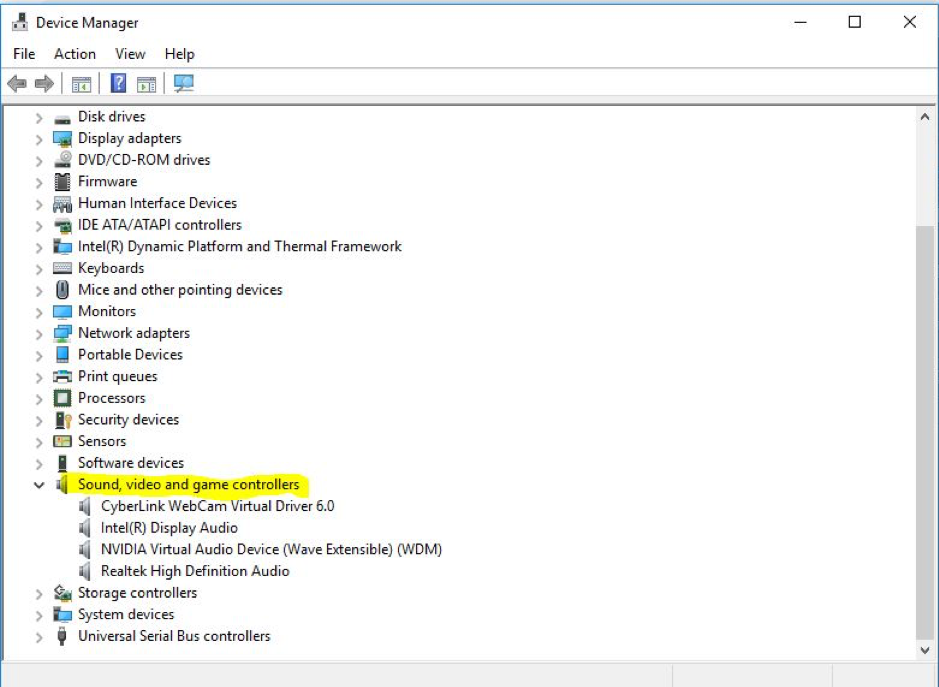Open the View menu
This screenshot has height=687, width=939.
pos(130,54)
